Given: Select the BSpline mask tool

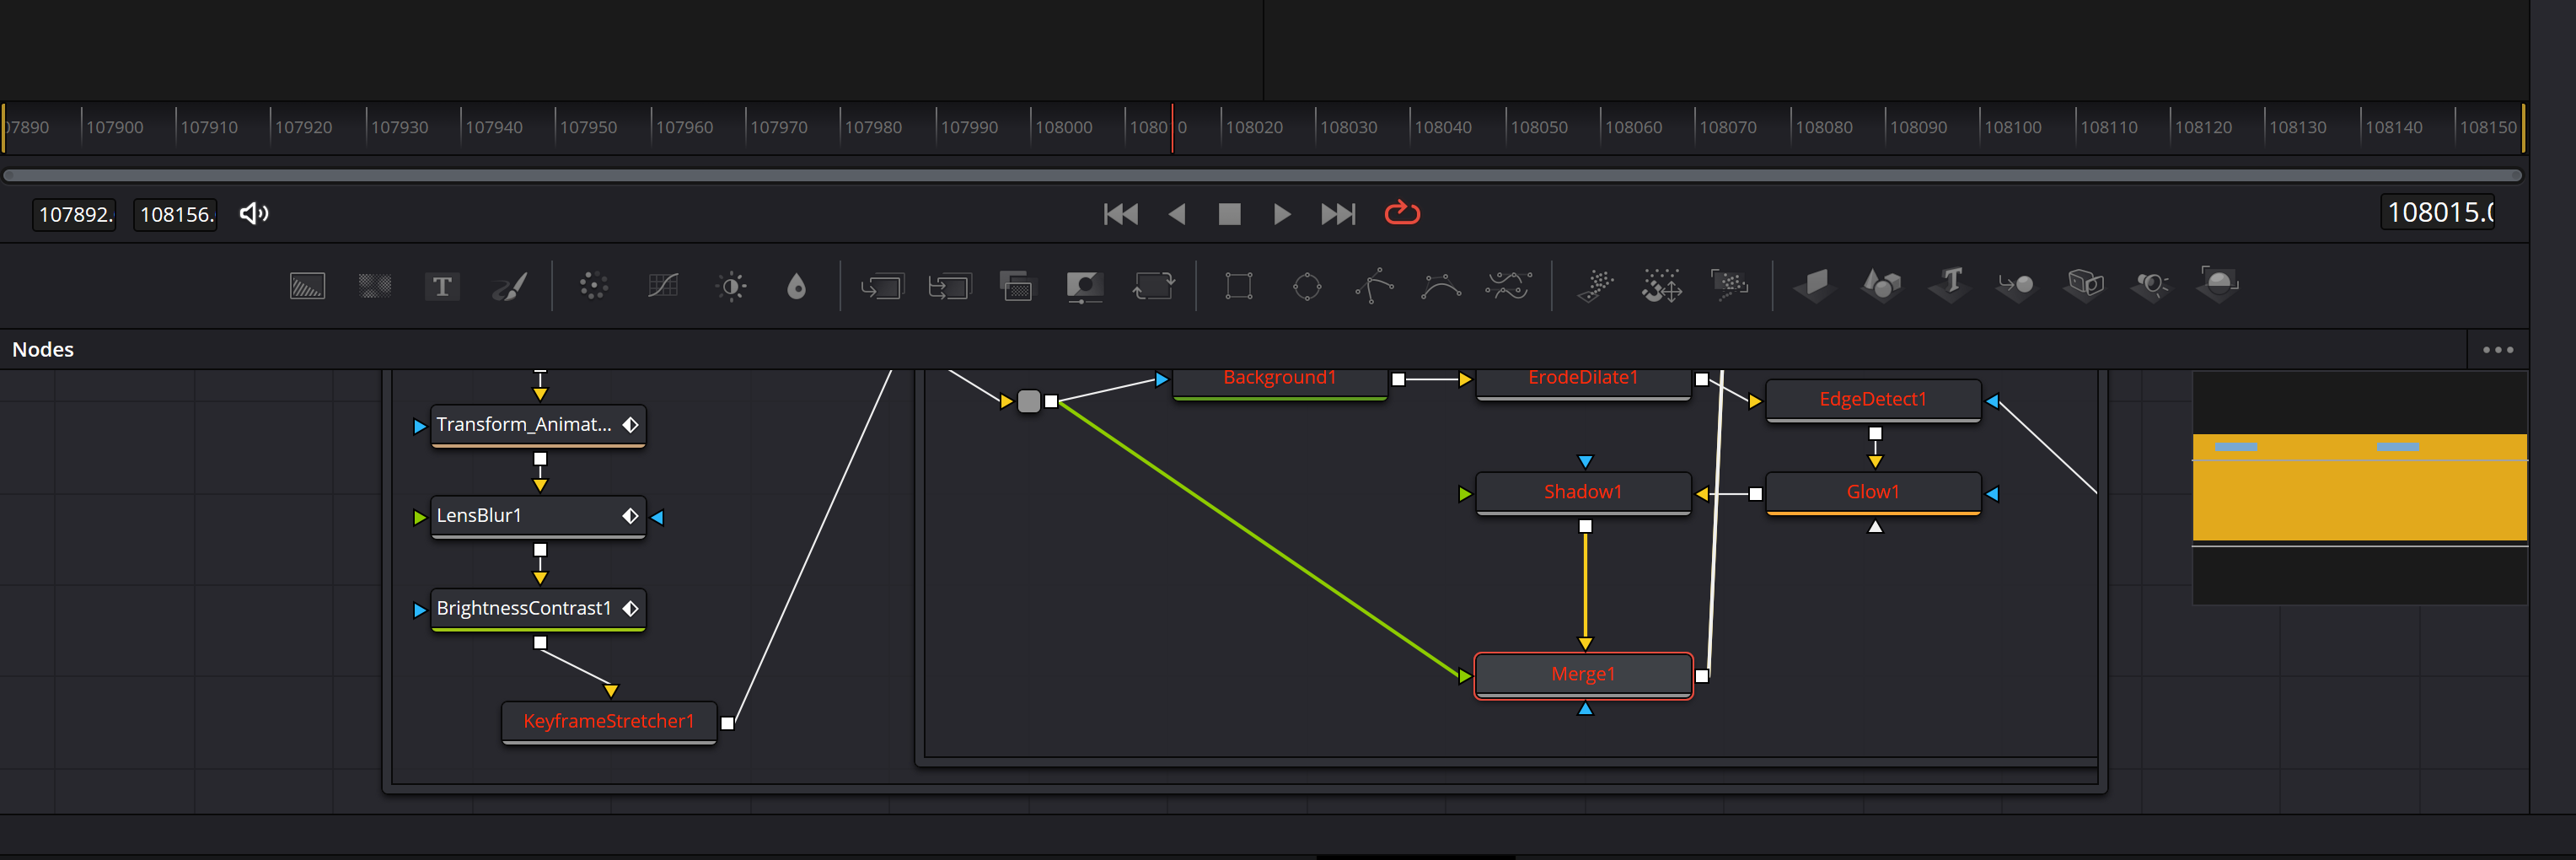Looking at the screenshot, I should click(1441, 287).
